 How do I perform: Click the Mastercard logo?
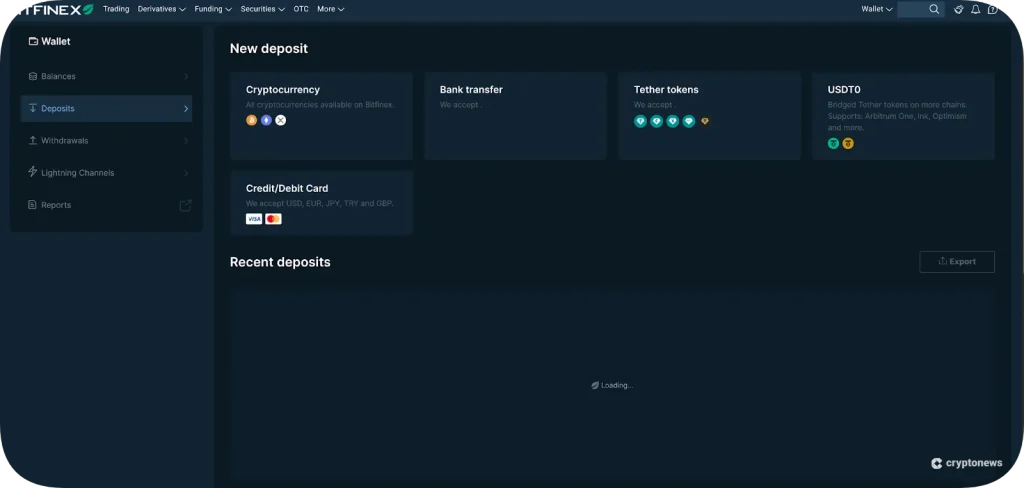pyautogui.click(x=274, y=219)
